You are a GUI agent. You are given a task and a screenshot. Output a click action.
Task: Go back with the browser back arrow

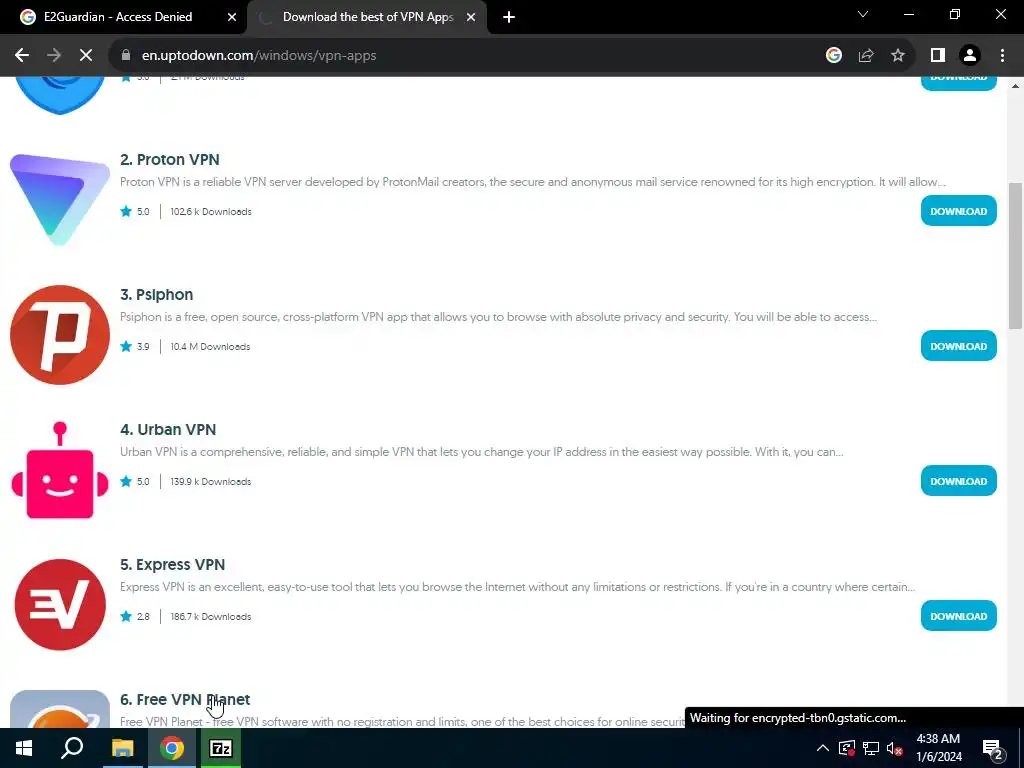click(x=22, y=56)
